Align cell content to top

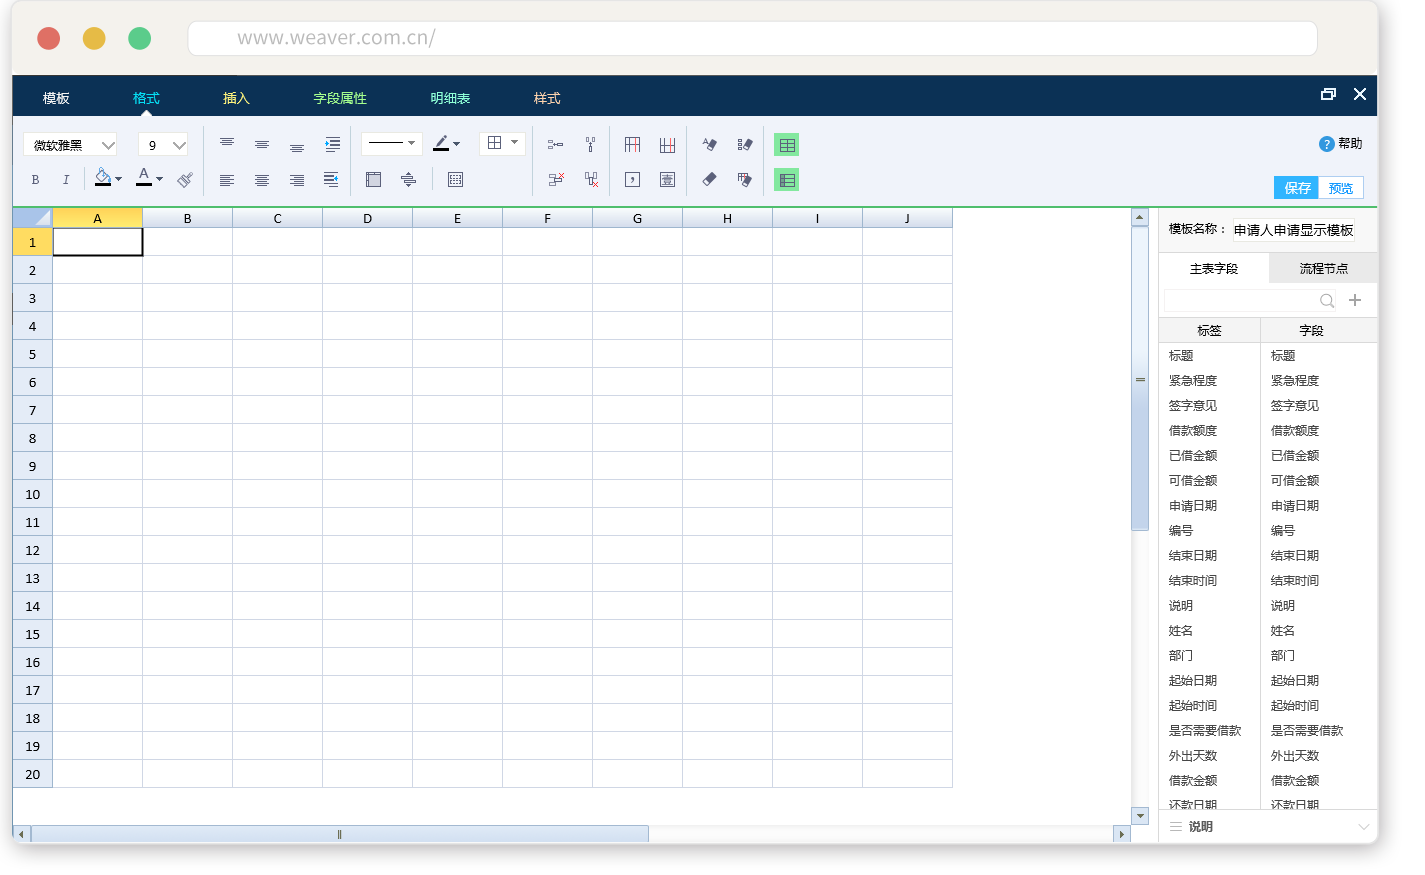(x=227, y=144)
